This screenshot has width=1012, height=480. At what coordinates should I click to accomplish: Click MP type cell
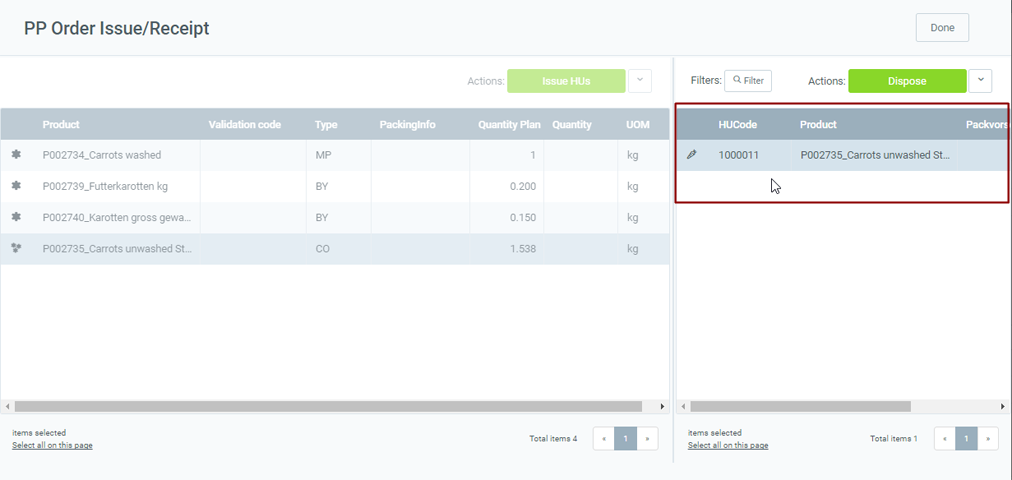coord(338,155)
